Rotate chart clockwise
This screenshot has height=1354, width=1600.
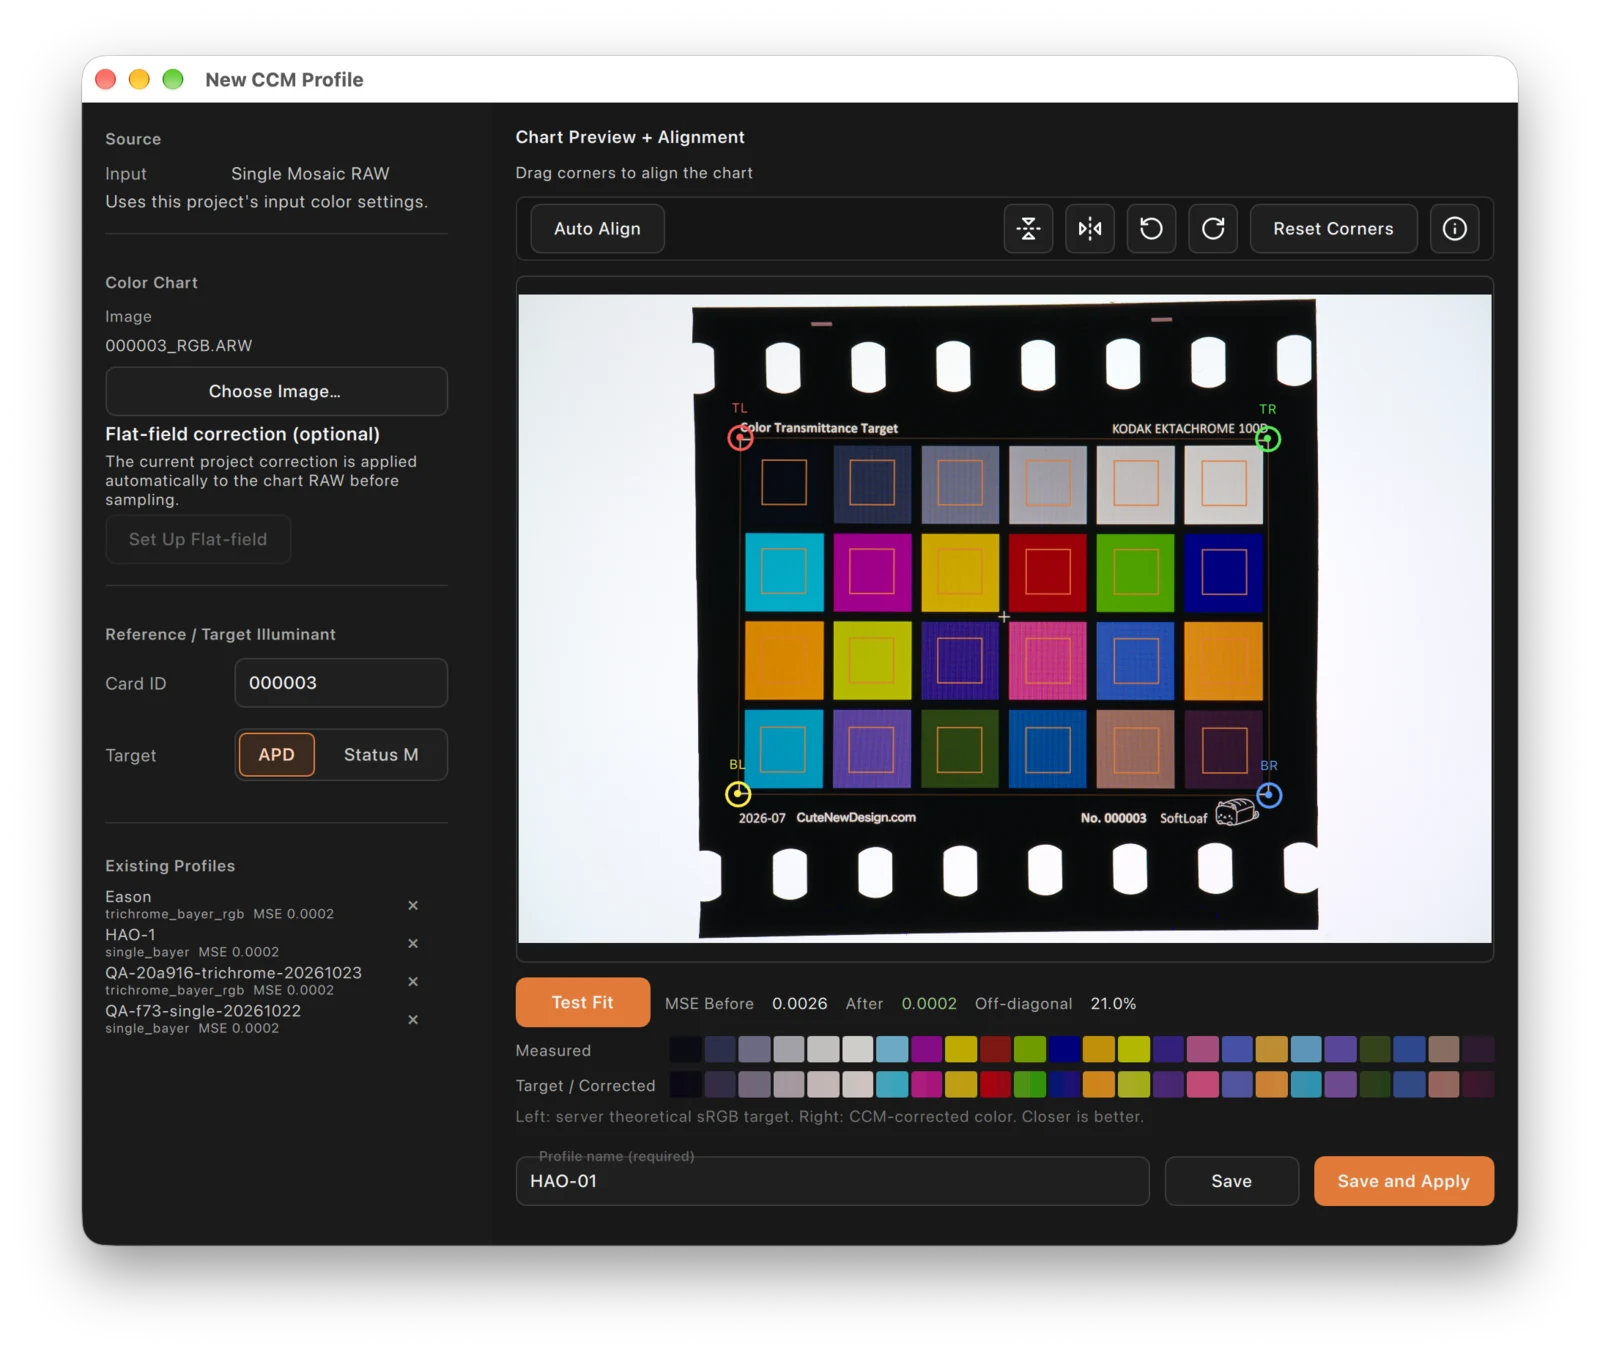click(x=1213, y=229)
